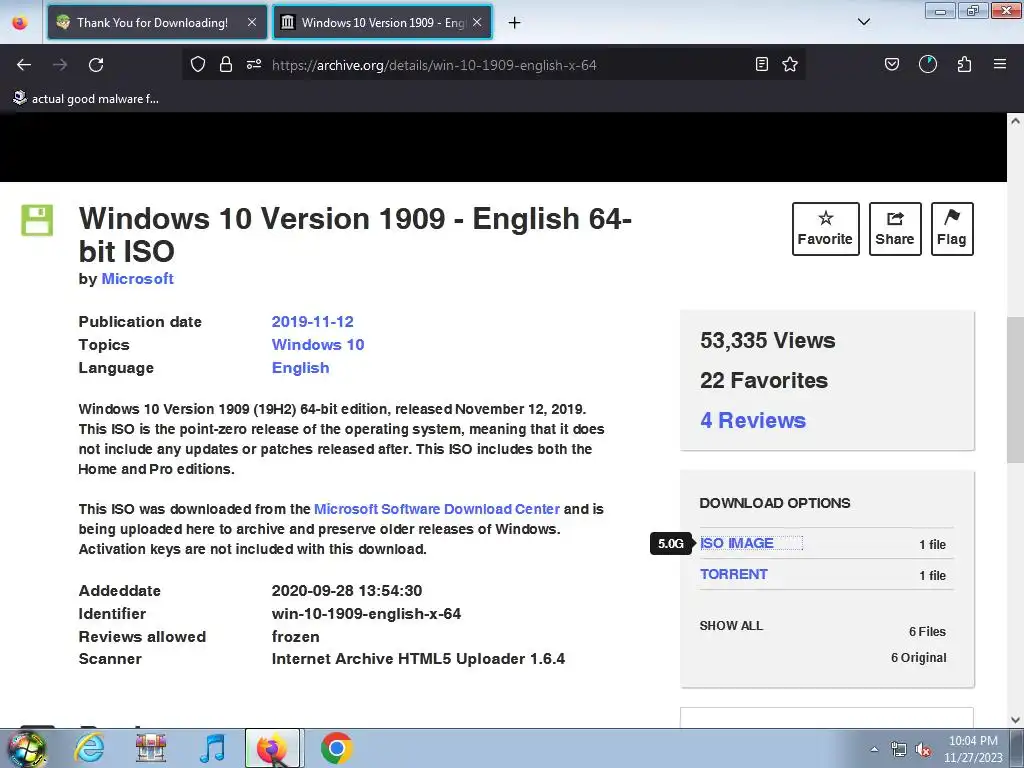Click the forward navigation arrow
1024x768 pixels.
60,65
